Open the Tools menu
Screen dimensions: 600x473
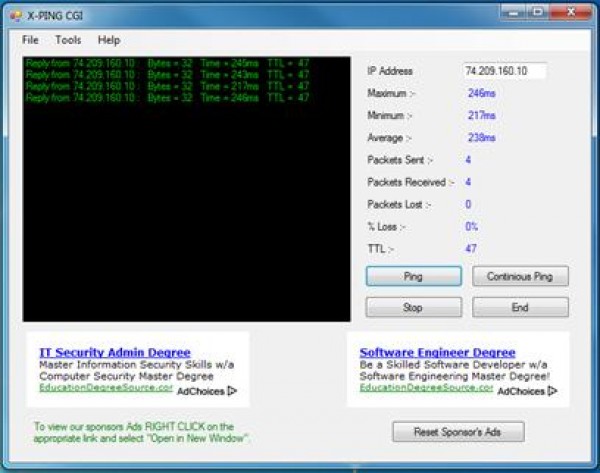[68, 40]
